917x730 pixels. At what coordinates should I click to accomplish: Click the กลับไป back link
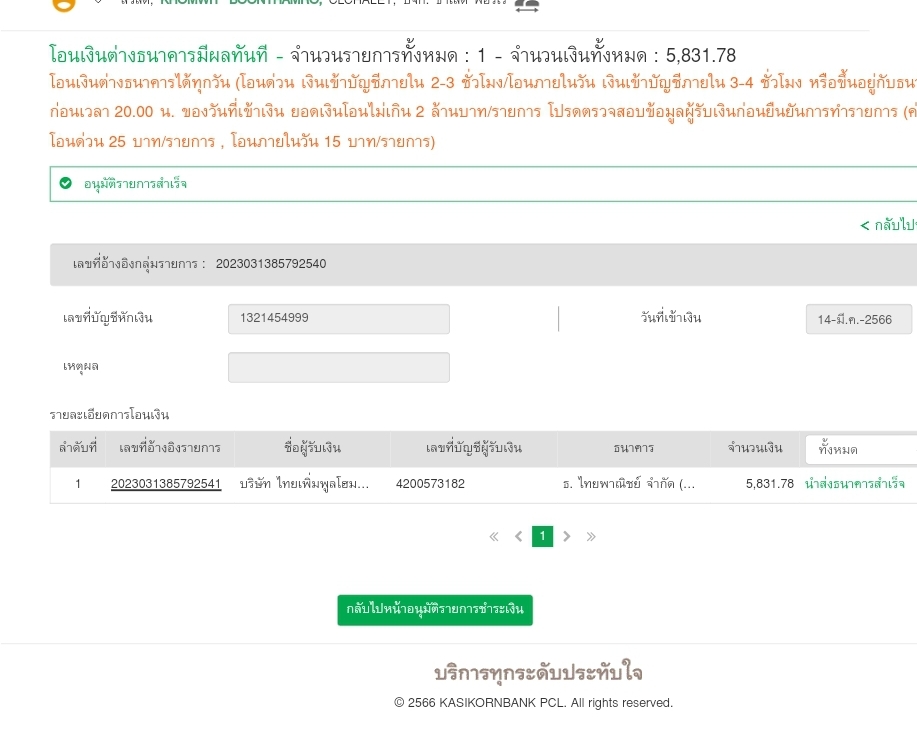click(x=888, y=225)
